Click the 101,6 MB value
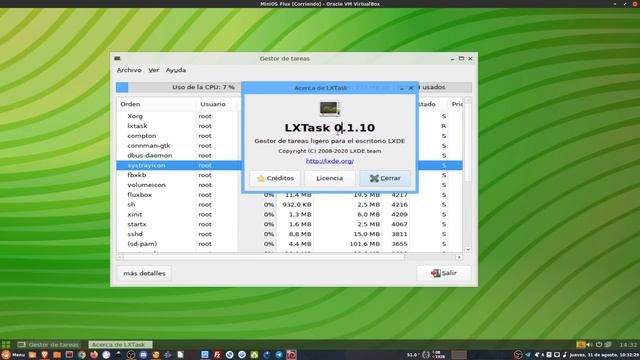Viewport: 640px width, 360px height. [364, 244]
